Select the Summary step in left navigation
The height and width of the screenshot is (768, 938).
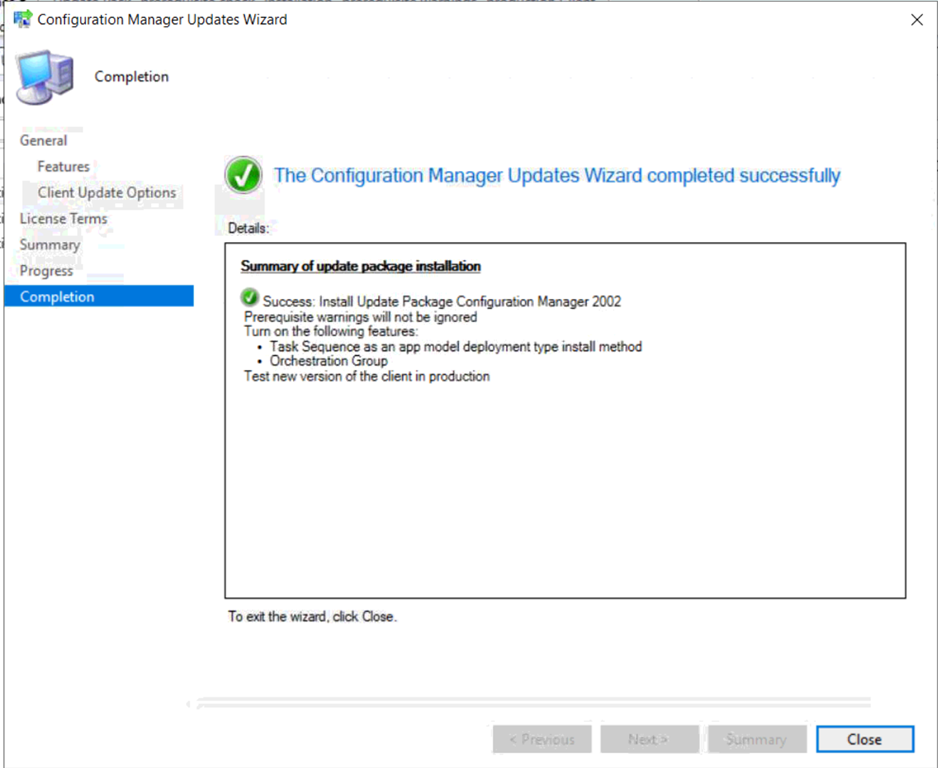(50, 245)
